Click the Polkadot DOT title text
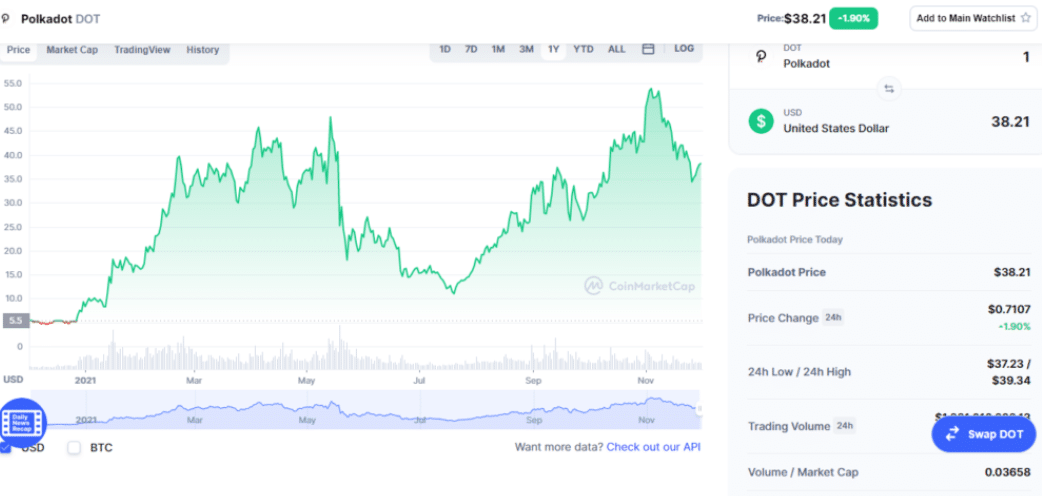 pos(60,19)
